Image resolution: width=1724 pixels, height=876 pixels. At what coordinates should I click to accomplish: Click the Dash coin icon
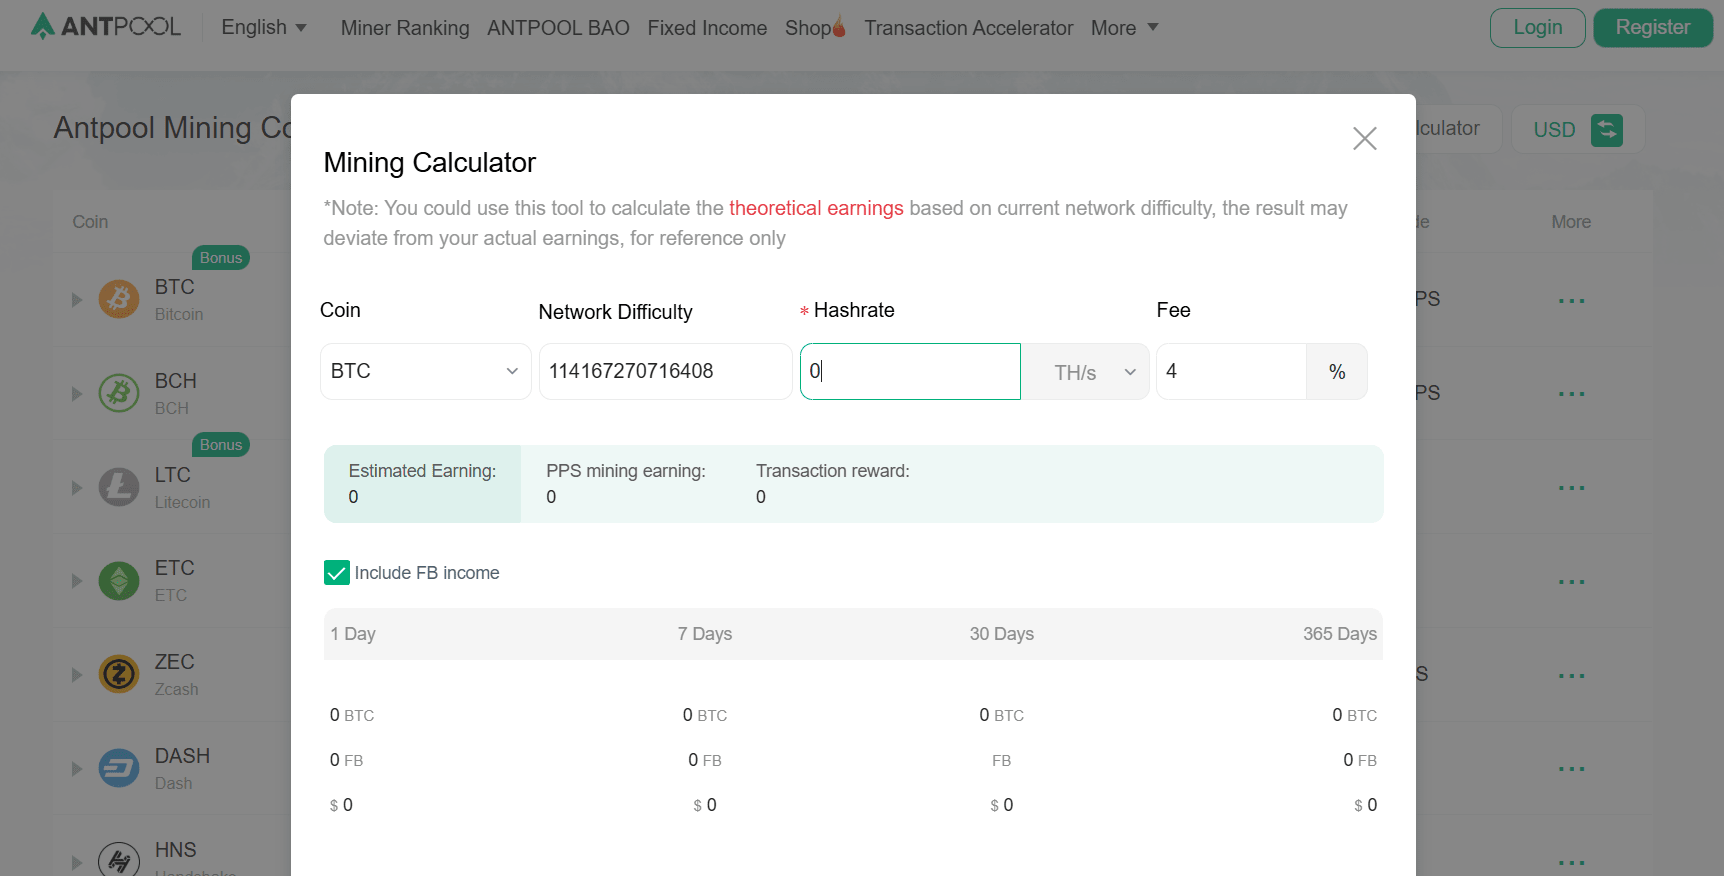119,768
